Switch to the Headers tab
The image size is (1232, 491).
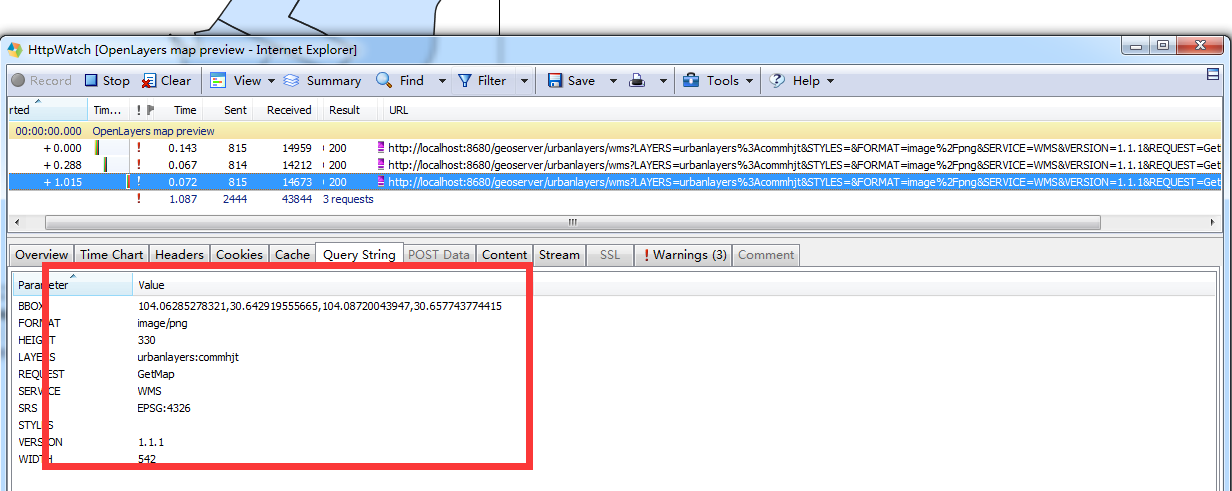coord(179,255)
